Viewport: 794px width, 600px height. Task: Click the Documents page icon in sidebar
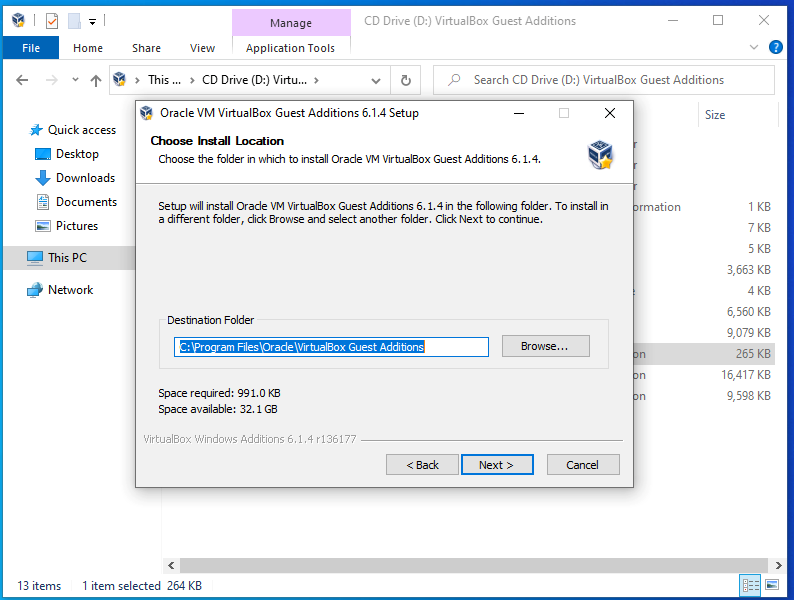coord(43,202)
